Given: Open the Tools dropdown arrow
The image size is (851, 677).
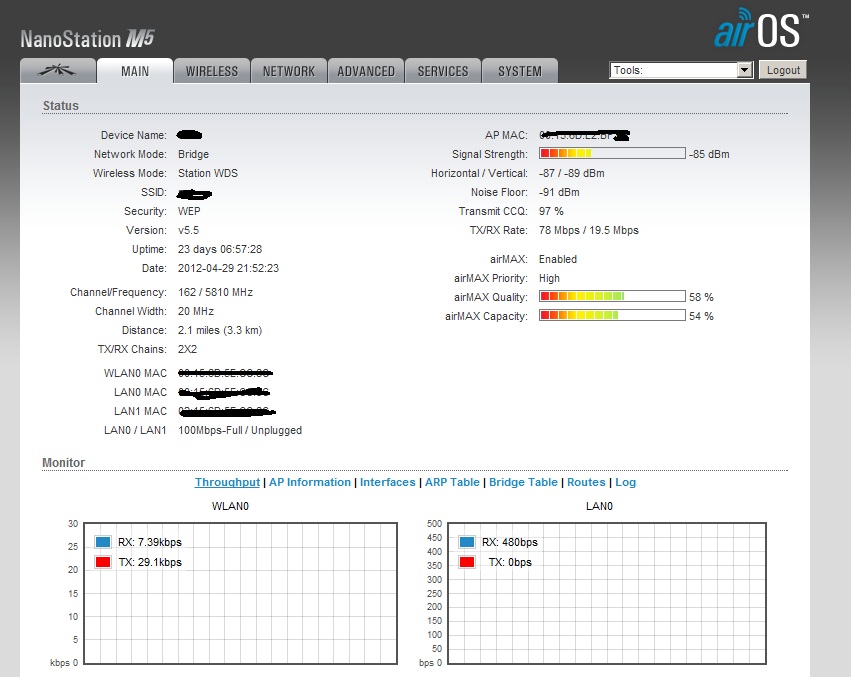Looking at the screenshot, I should point(745,70).
